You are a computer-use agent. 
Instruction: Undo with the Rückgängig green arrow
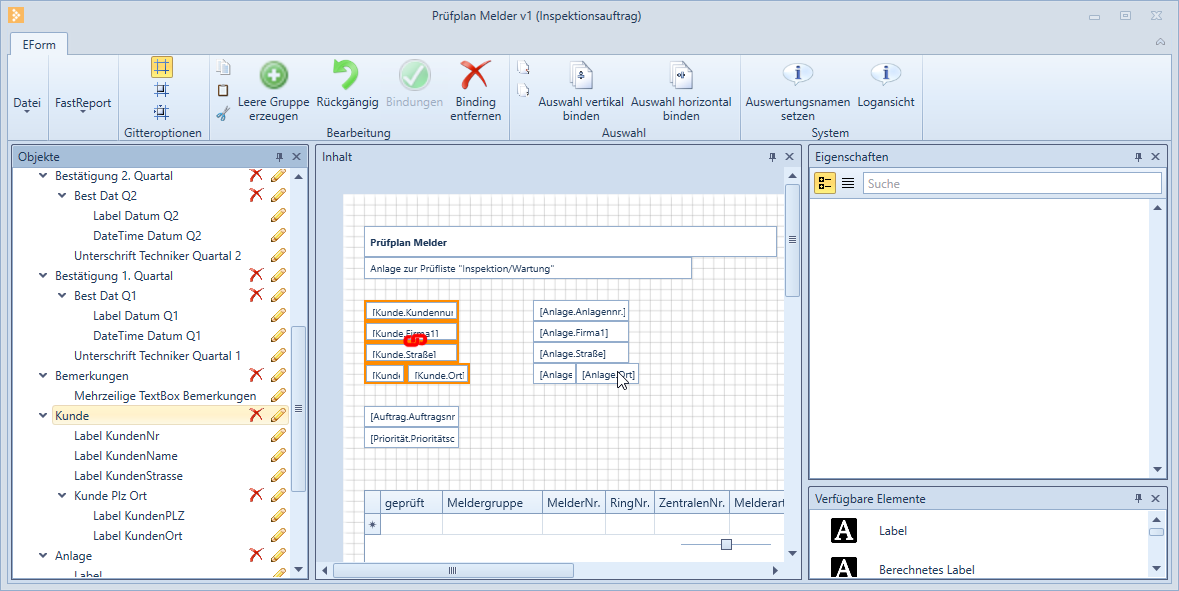(x=346, y=76)
